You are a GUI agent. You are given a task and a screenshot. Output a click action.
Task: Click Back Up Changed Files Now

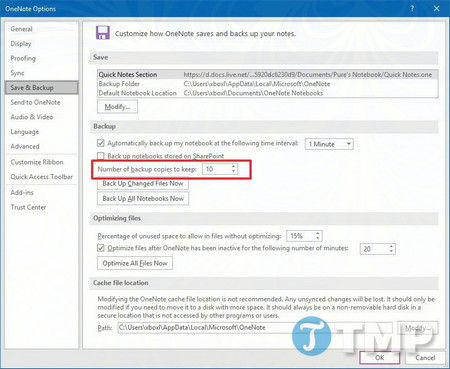[143, 183]
